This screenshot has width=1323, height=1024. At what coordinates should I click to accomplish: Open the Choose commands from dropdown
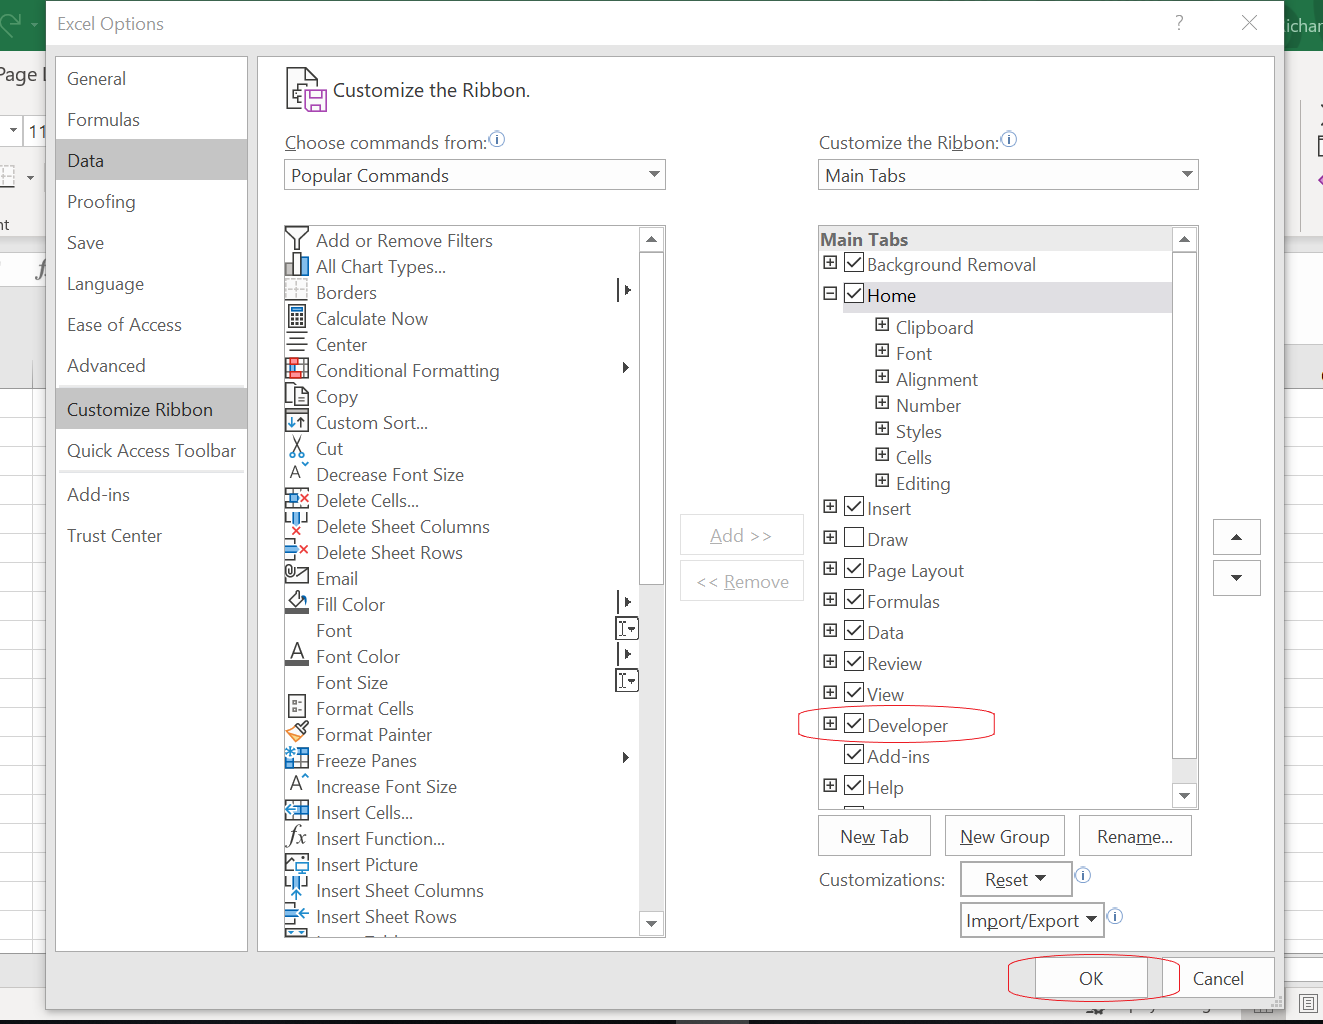475,175
